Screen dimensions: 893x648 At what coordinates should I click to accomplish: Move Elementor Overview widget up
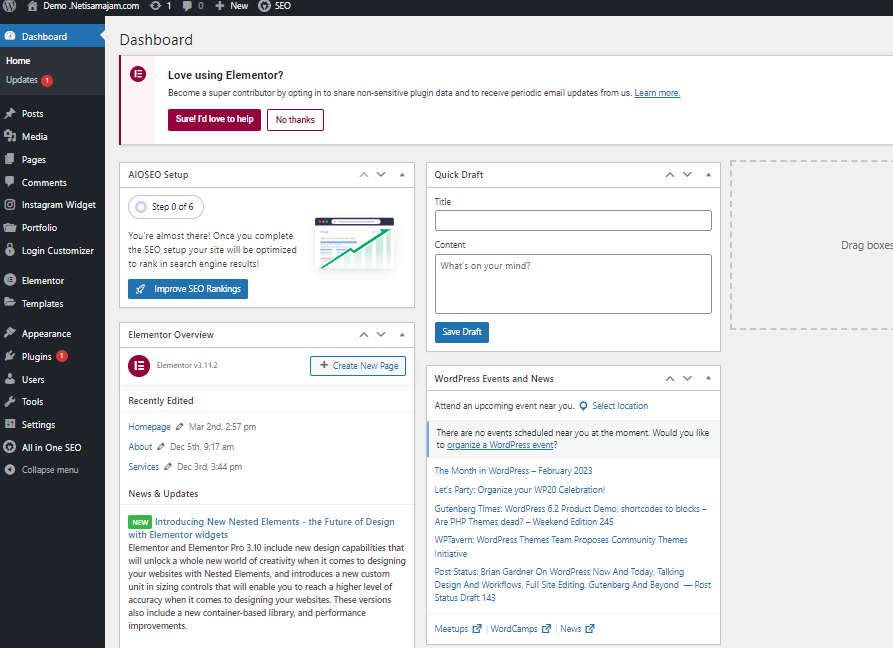pos(364,335)
